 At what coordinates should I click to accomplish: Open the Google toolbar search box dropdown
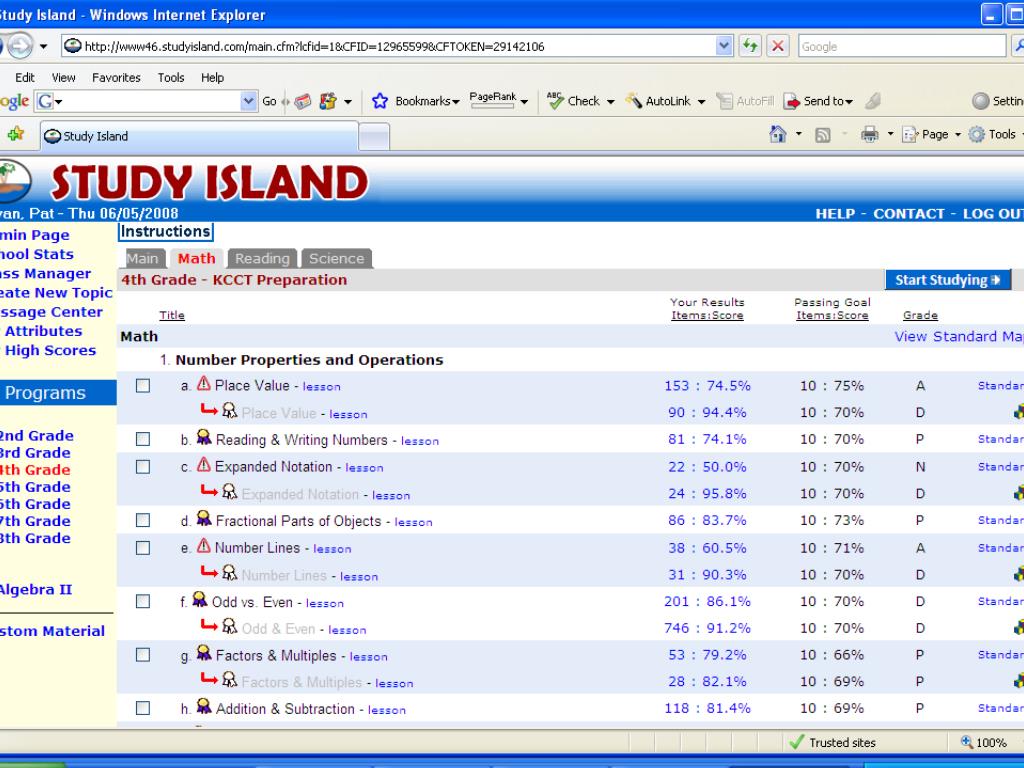(248, 101)
